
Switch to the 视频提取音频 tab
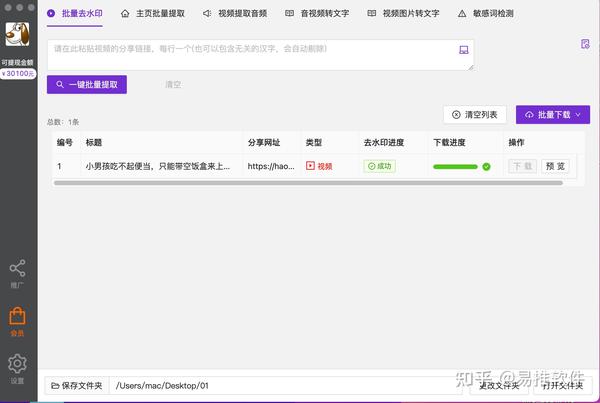point(235,14)
